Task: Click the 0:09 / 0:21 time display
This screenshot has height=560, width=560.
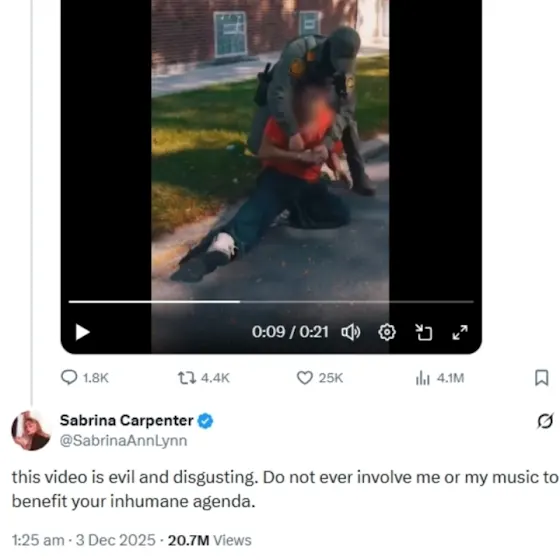Action: coord(290,332)
